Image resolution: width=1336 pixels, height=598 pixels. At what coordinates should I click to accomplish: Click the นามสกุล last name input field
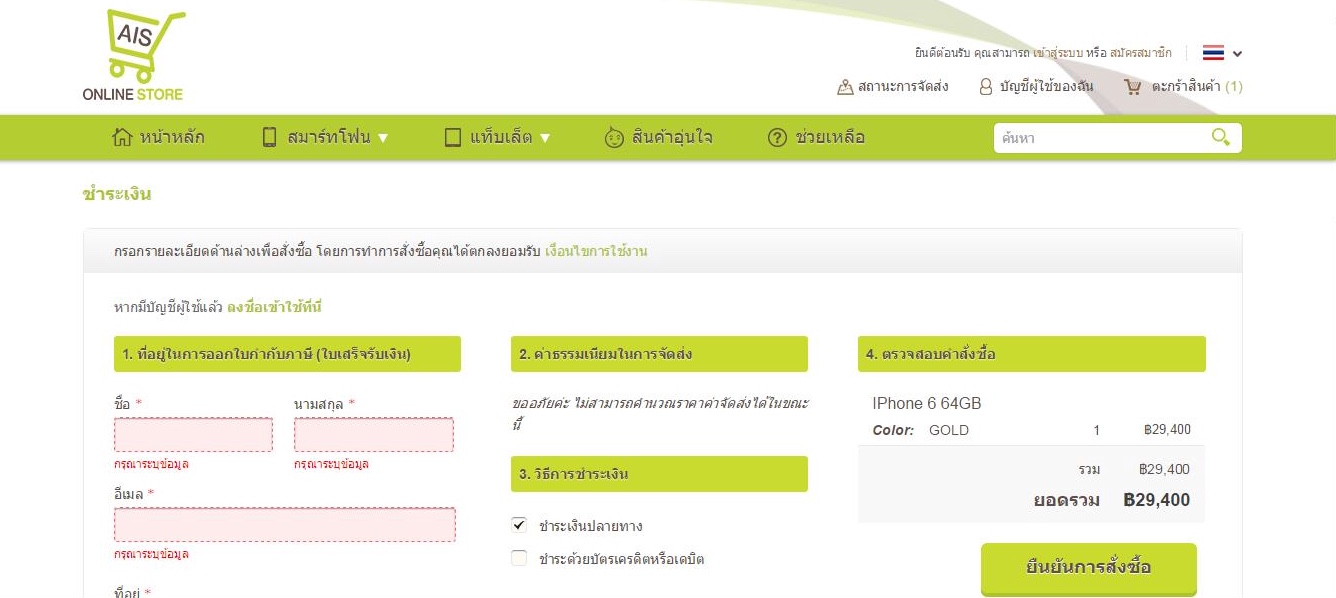pos(374,435)
